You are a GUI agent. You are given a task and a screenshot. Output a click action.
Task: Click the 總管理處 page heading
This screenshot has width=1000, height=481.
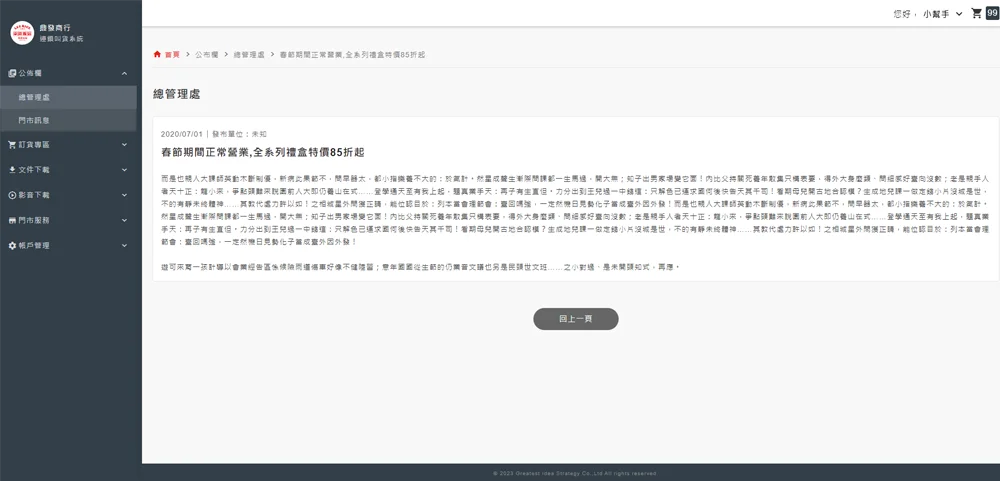click(x=177, y=94)
